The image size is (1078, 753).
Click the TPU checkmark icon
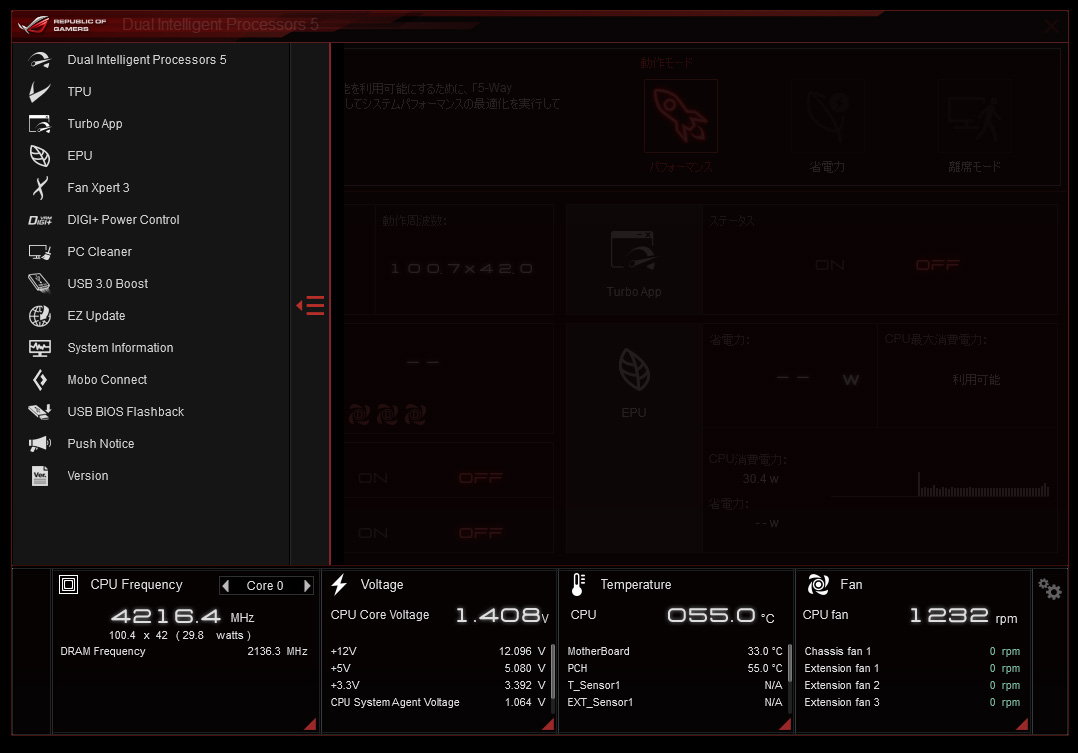40,91
